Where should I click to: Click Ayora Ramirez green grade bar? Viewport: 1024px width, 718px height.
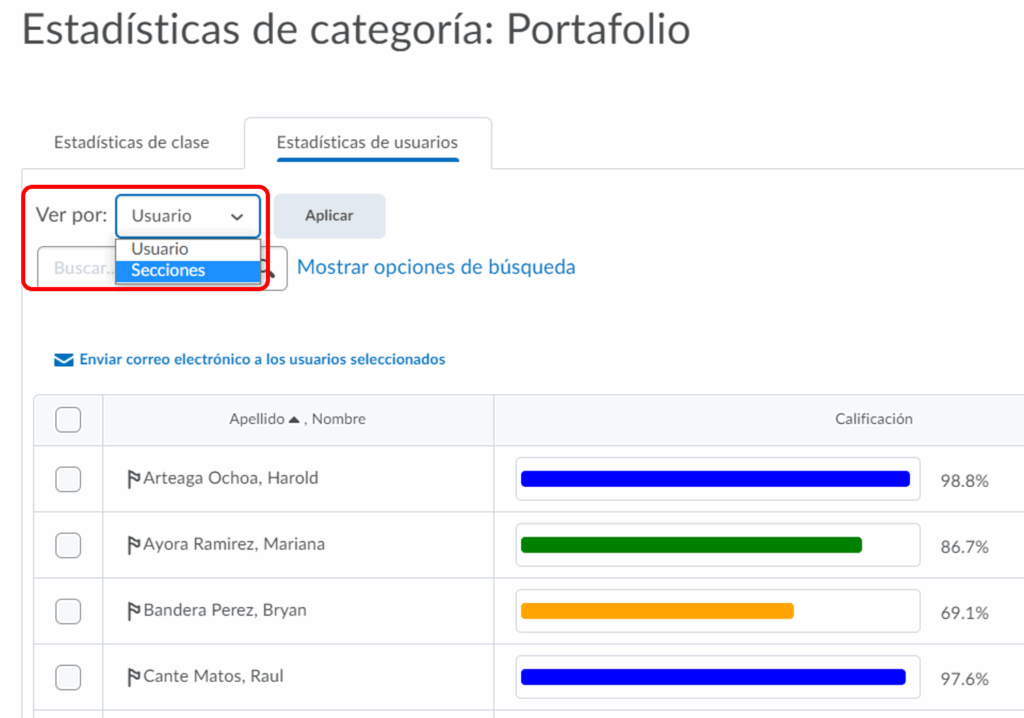(x=691, y=545)
